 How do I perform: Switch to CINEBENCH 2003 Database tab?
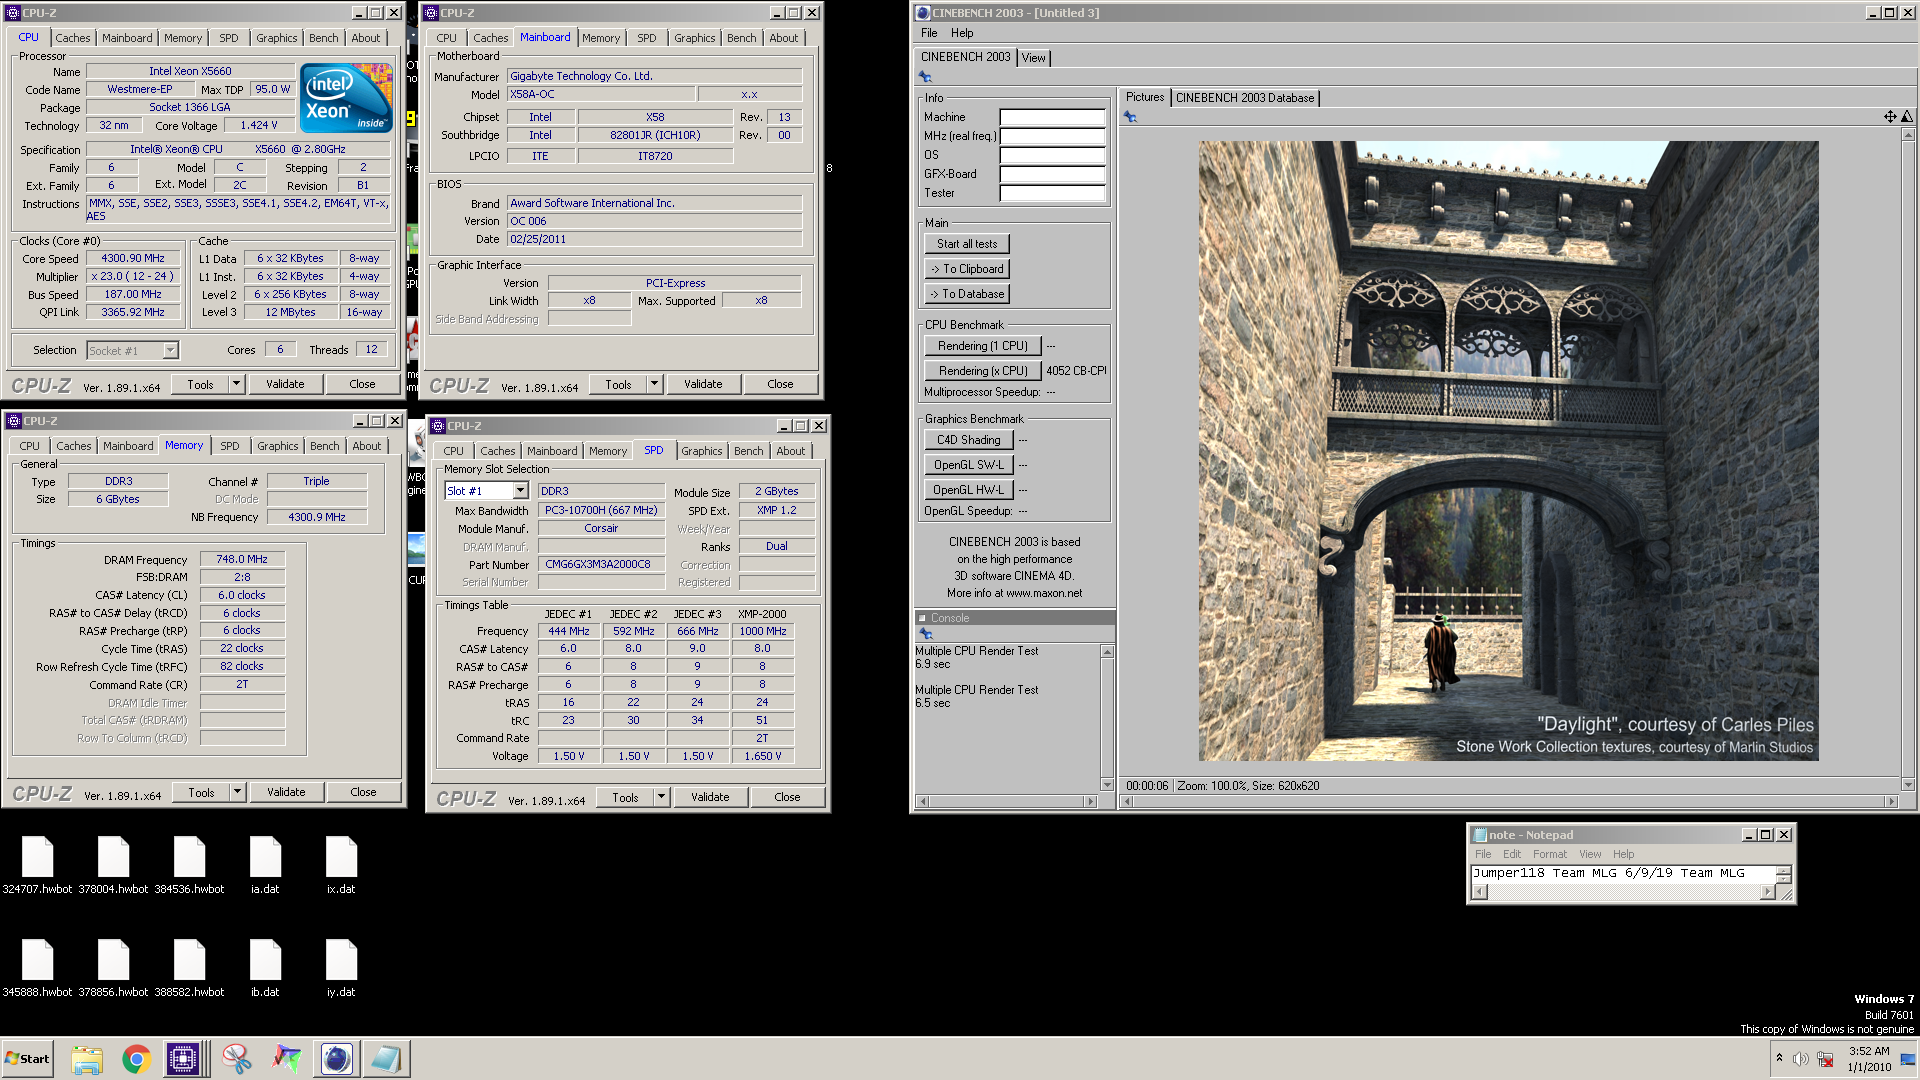coord(1245,98)
